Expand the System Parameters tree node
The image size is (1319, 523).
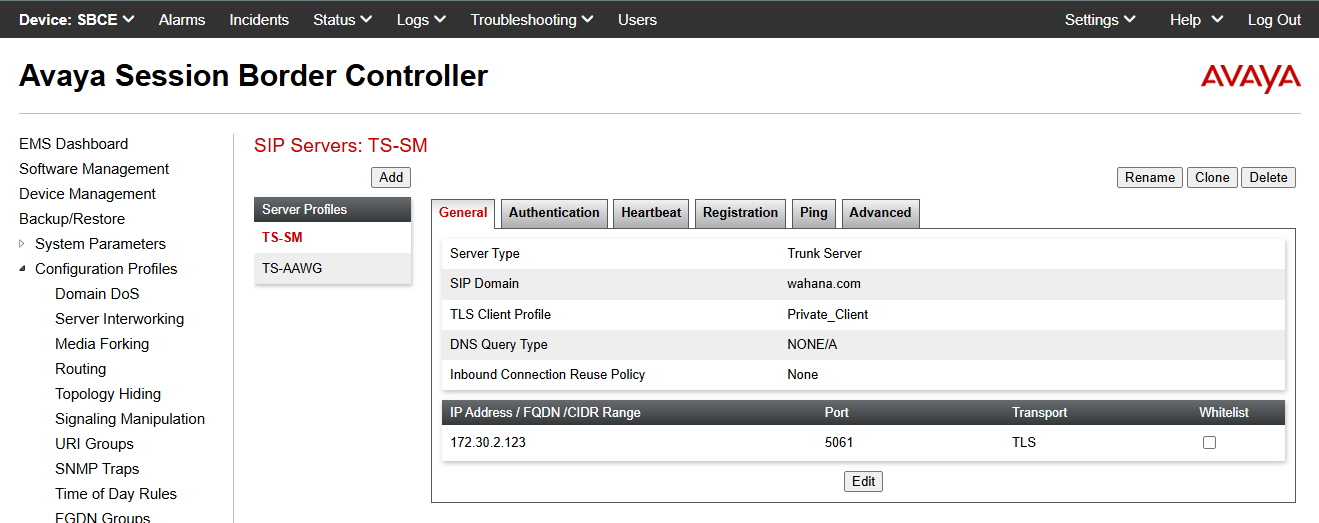pyautogui.click(x=22, y=244)
